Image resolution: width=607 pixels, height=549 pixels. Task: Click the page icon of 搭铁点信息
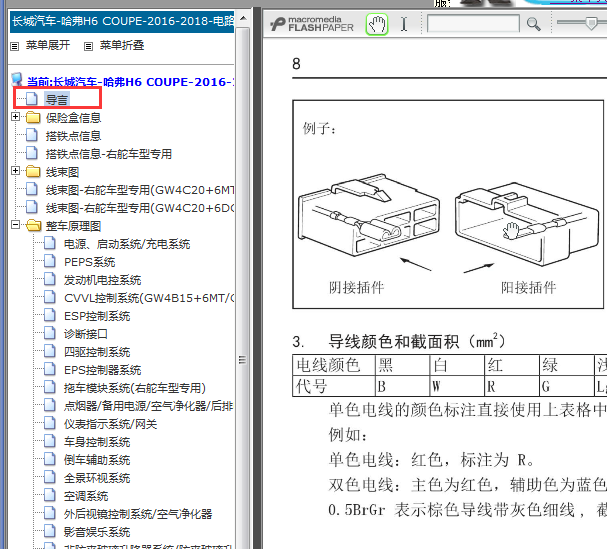pos(32,135)
